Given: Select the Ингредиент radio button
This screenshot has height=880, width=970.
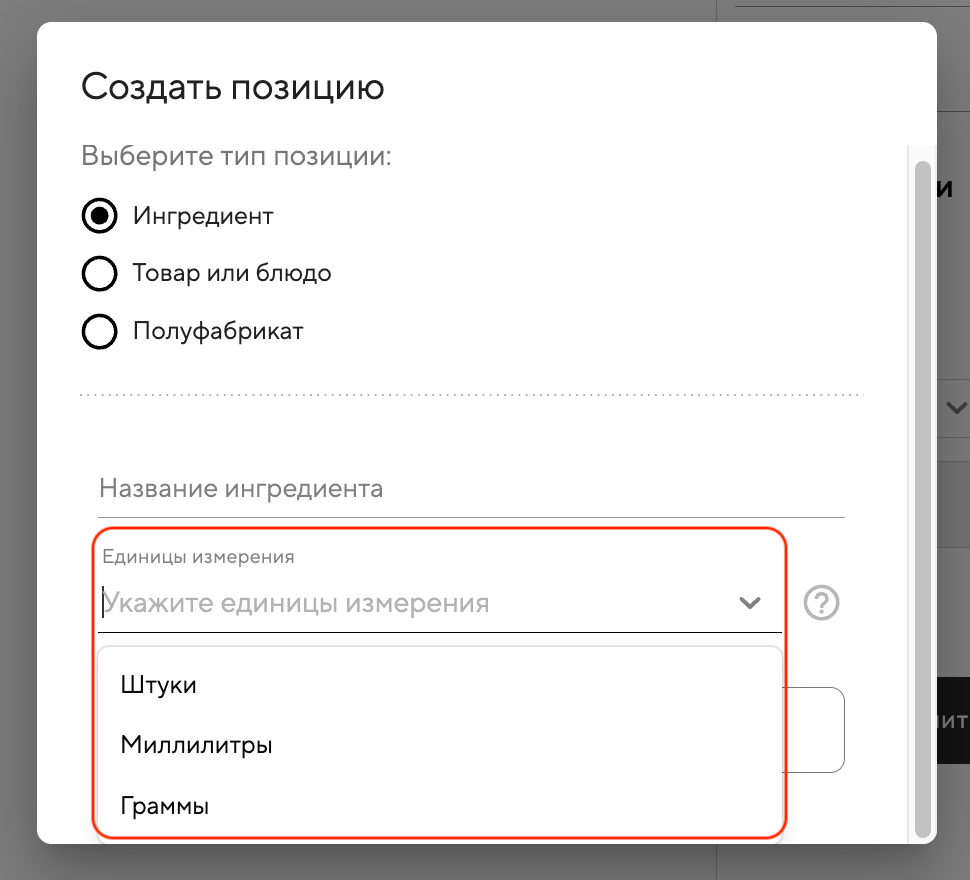Looking at the screenshot, I should click(x=99, y=216).
